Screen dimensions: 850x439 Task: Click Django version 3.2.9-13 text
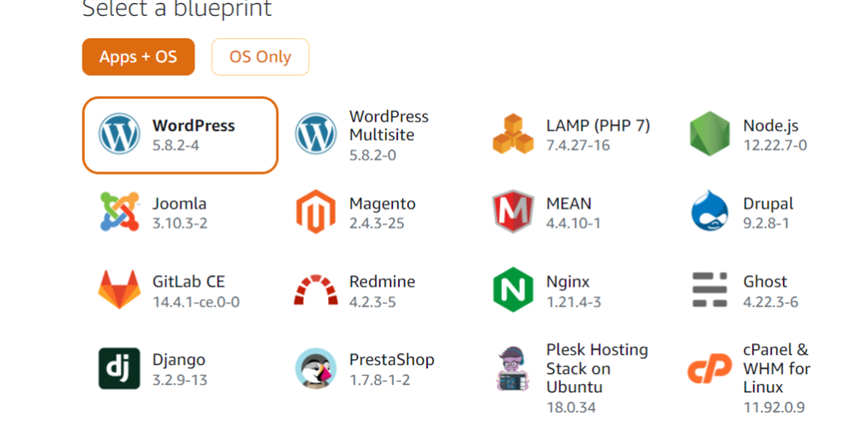point(179,380)
